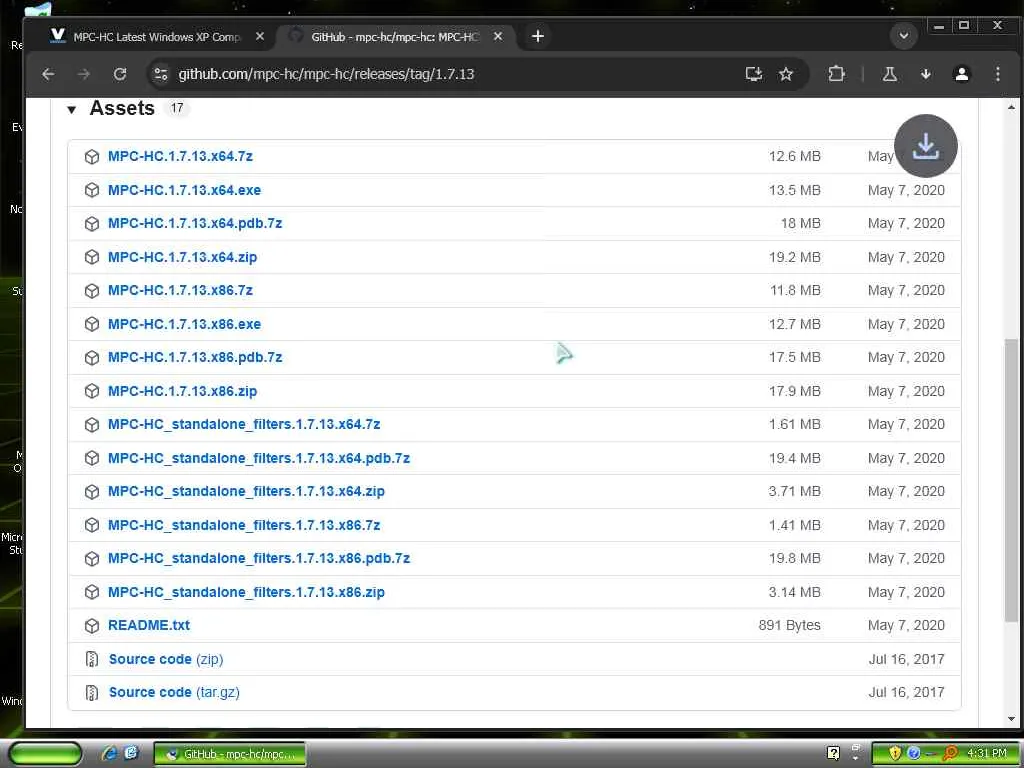1024x768 pixels.
Task: Show browser downloads arrow icon
Action: (925, 74)
